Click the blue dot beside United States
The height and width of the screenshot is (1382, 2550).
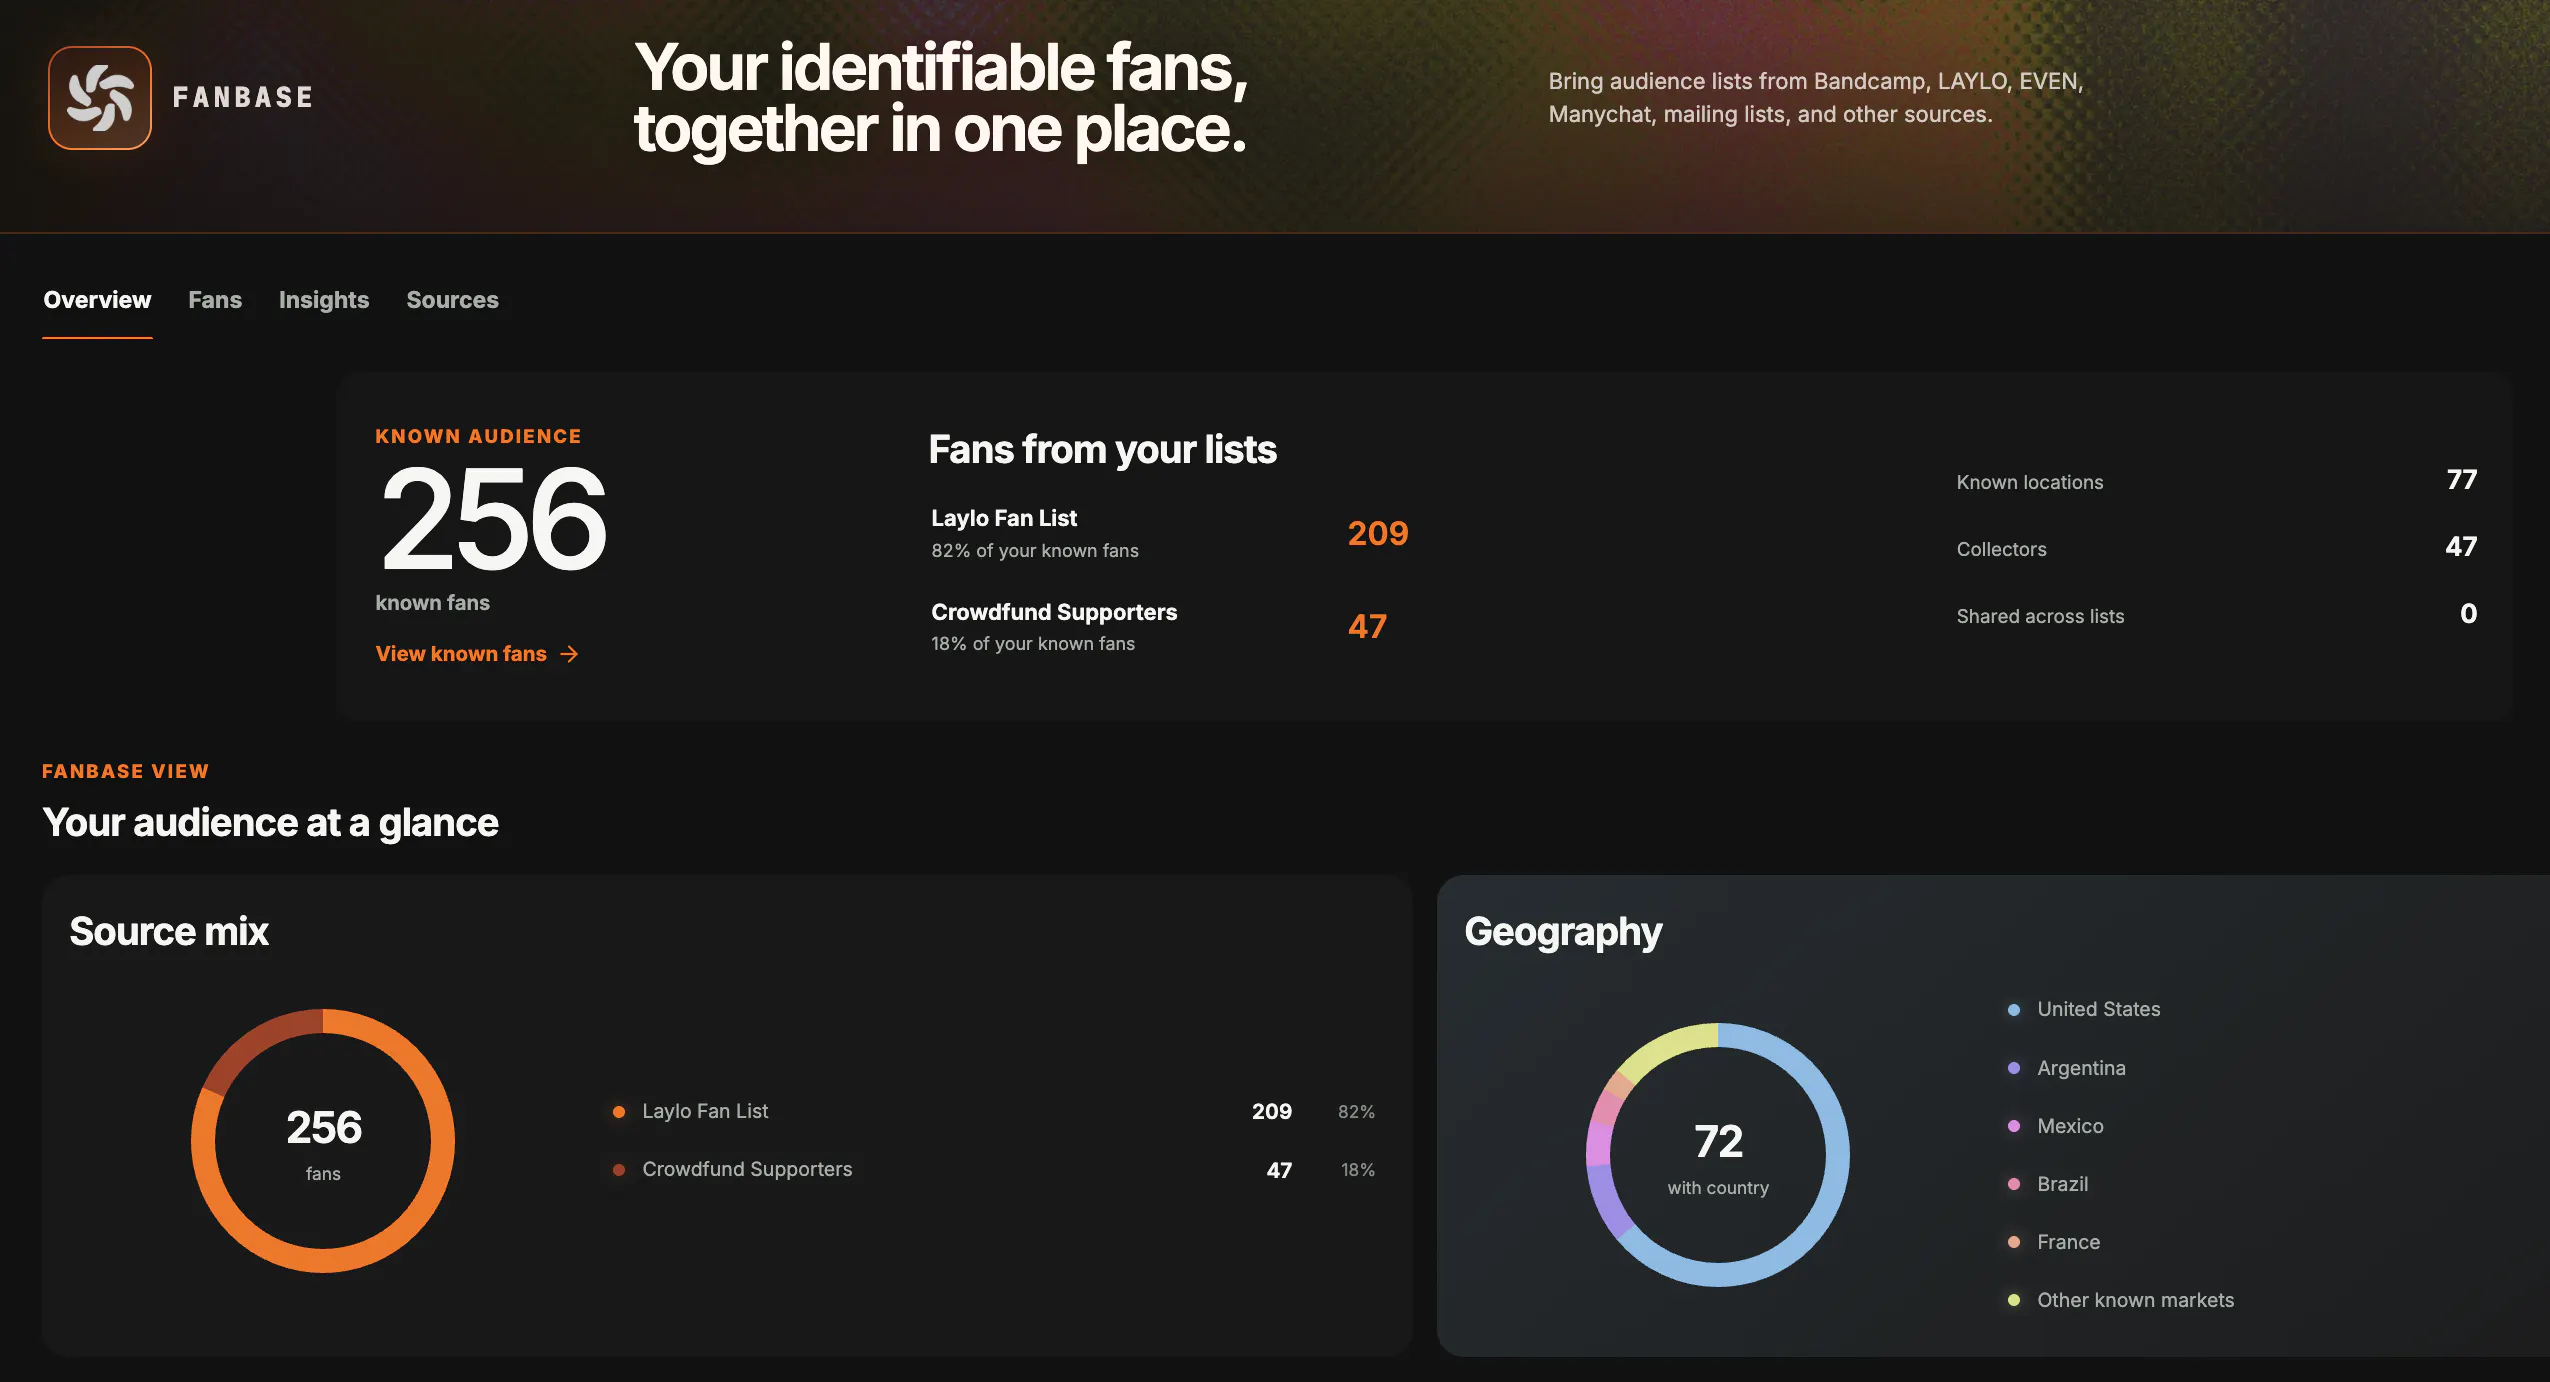(2014, 1010)
